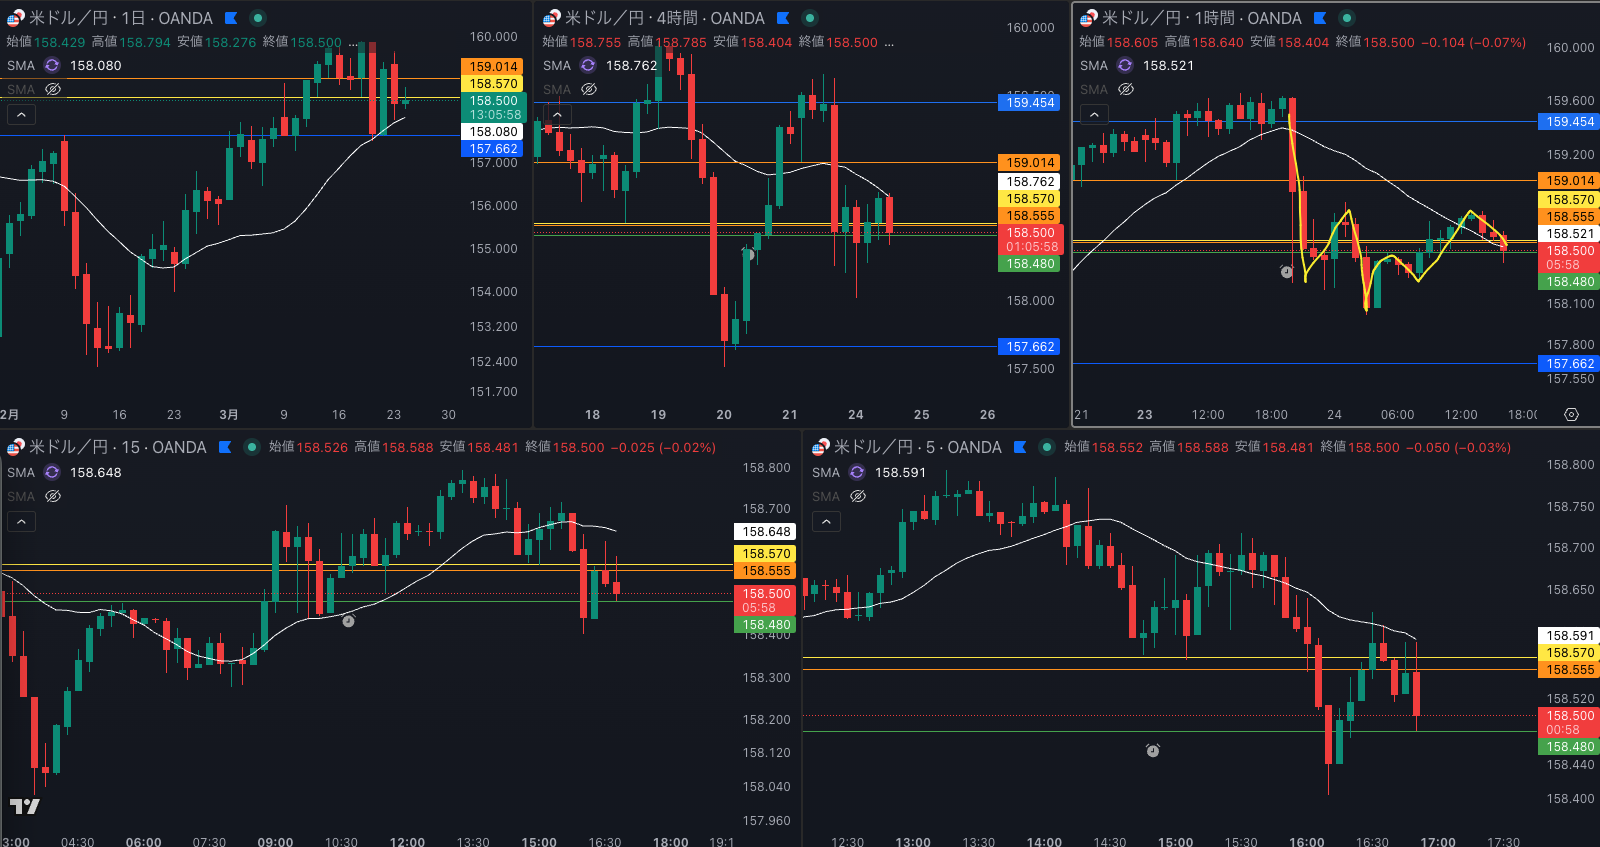The height and width of the screenshot is (847, 1600).
Task: Click the blue flag icon on 4-hour chart
Action: point(783,18)
